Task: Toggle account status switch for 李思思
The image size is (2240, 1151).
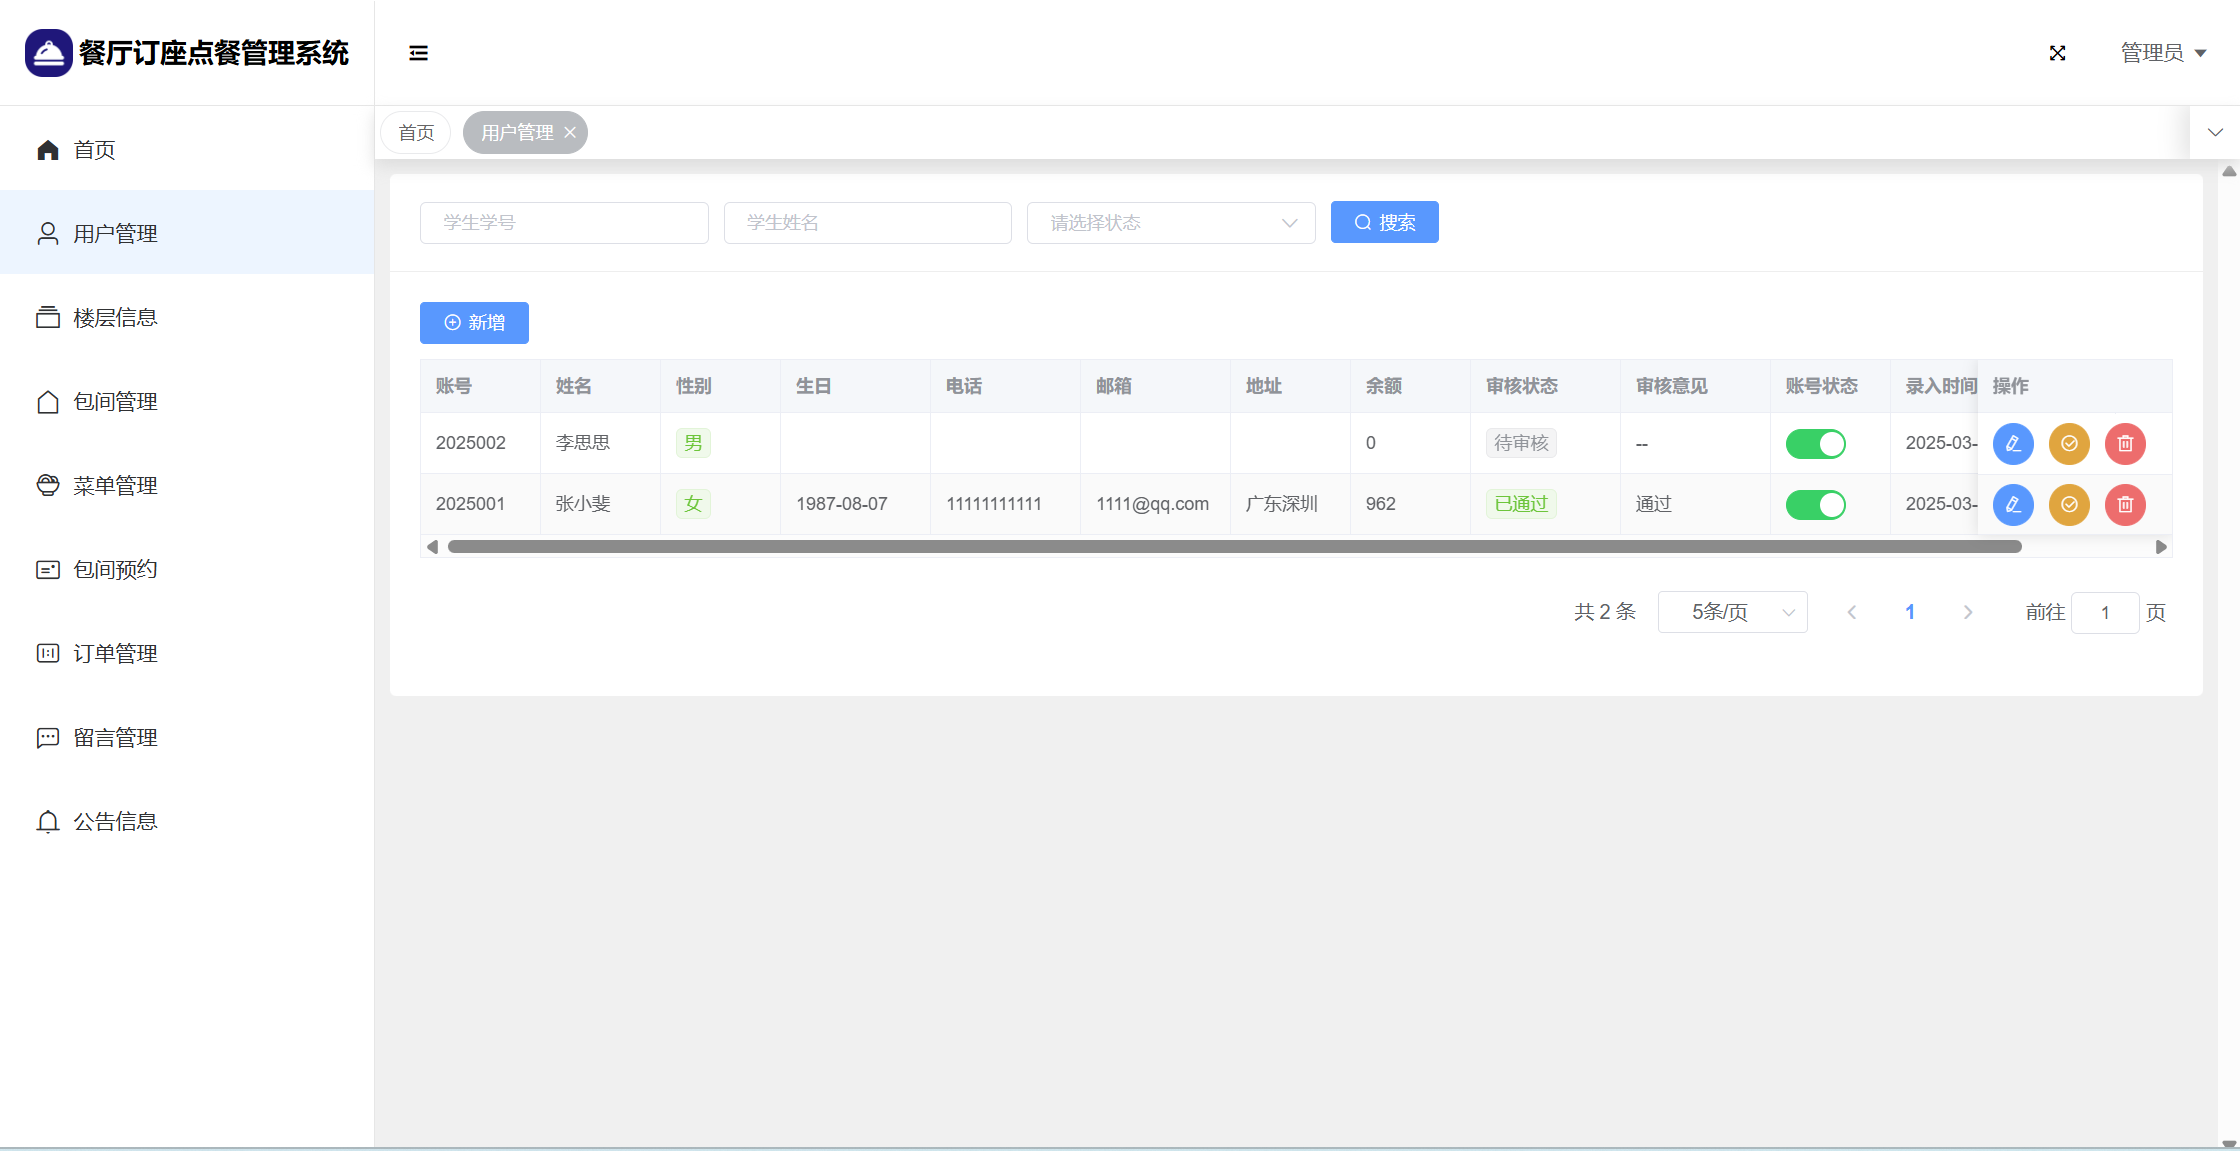Action: [x=1815, y=444]
